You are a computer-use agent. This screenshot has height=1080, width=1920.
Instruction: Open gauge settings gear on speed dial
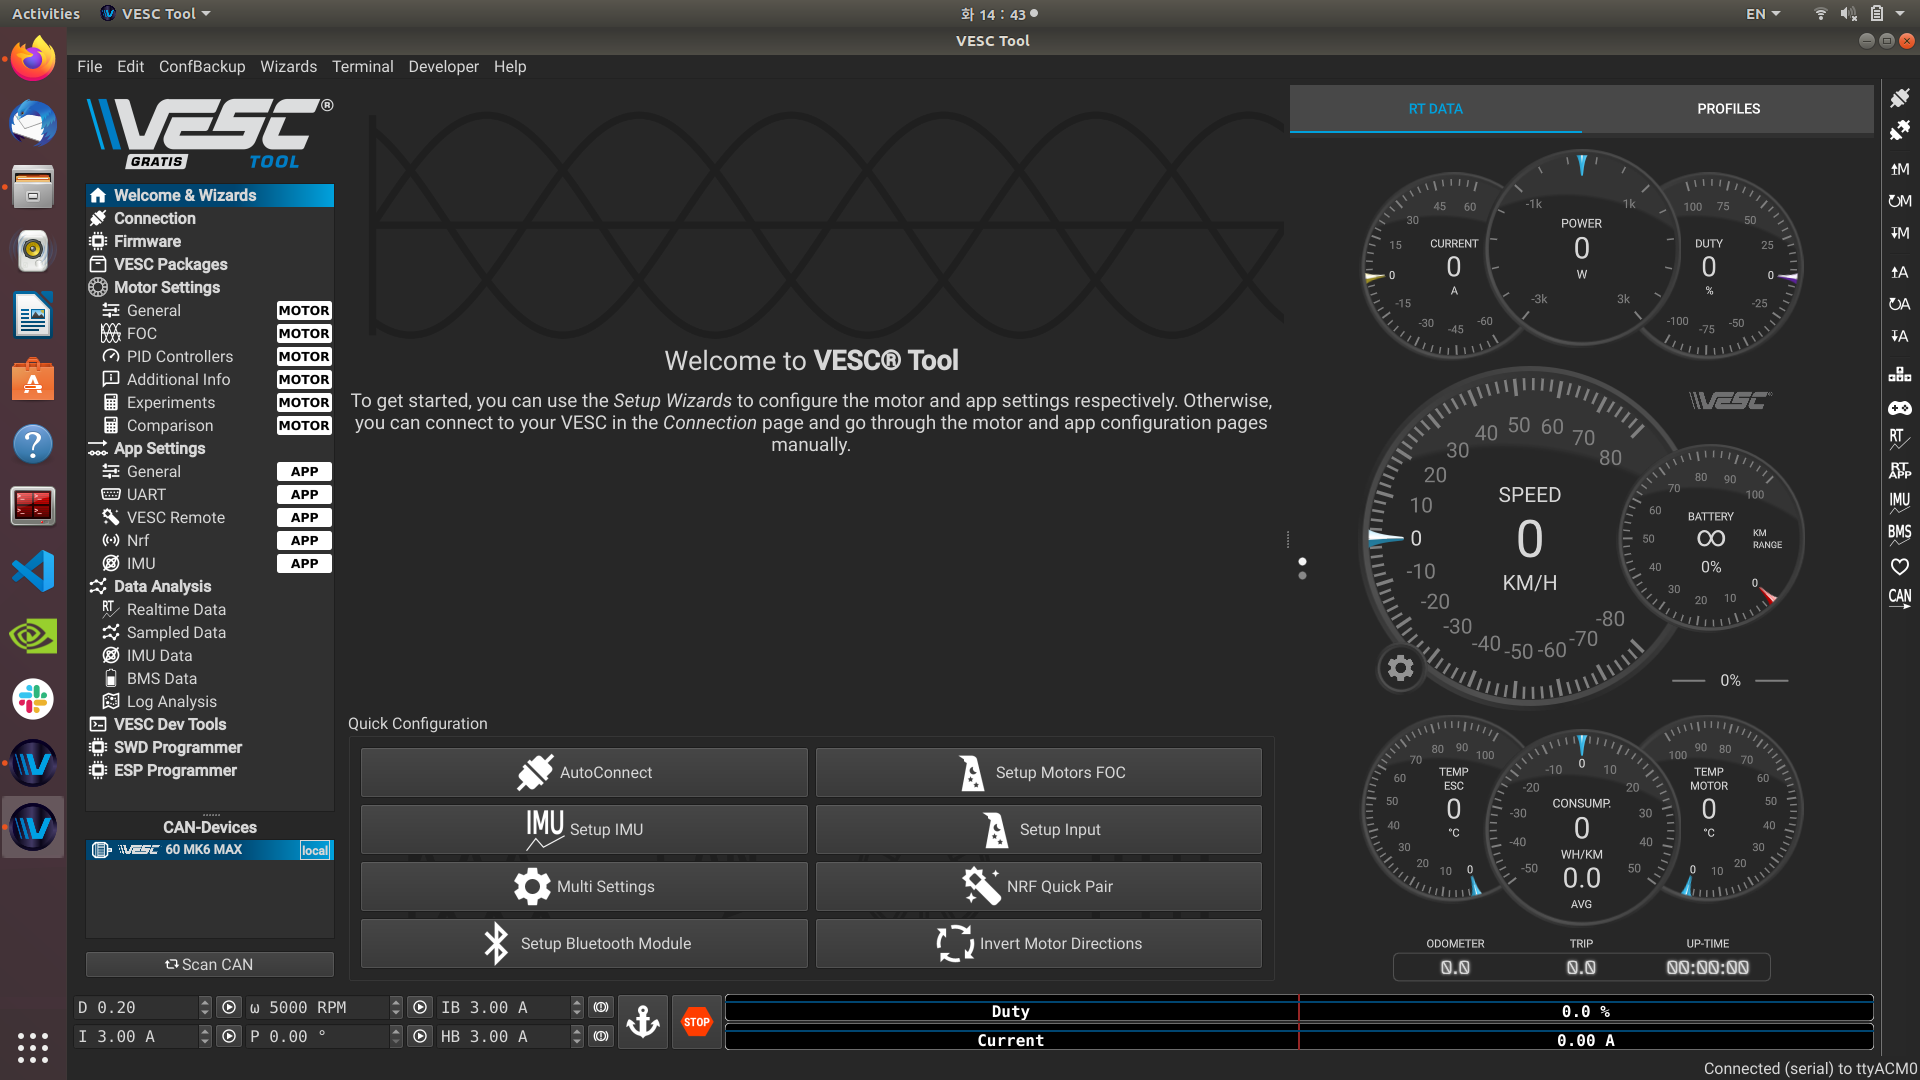point(1400,668)
